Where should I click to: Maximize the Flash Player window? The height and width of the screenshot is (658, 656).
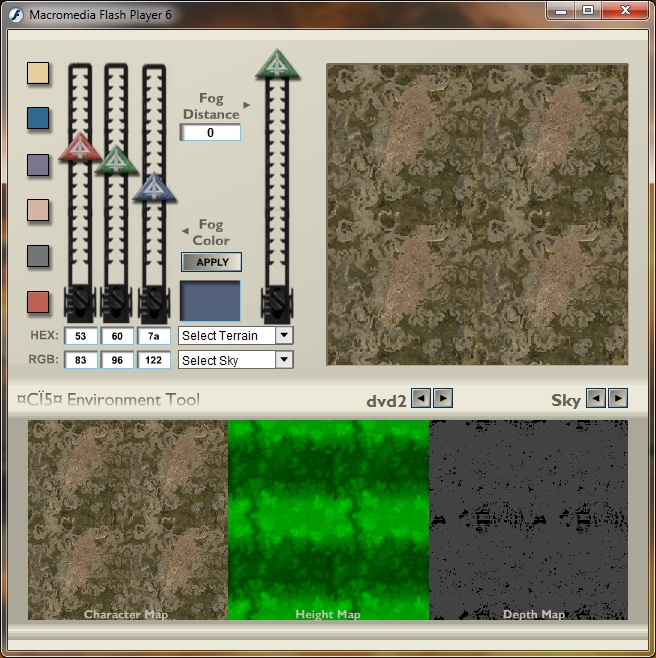coord(588,11)
